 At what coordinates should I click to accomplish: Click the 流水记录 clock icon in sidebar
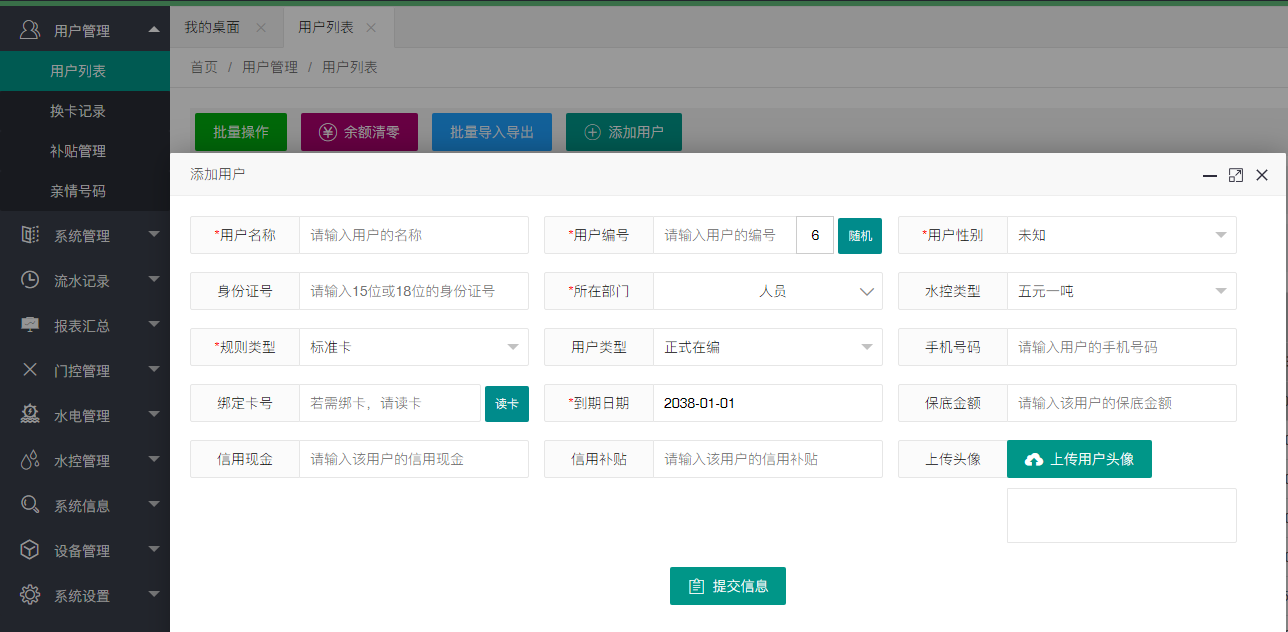[x=30, y=280]
